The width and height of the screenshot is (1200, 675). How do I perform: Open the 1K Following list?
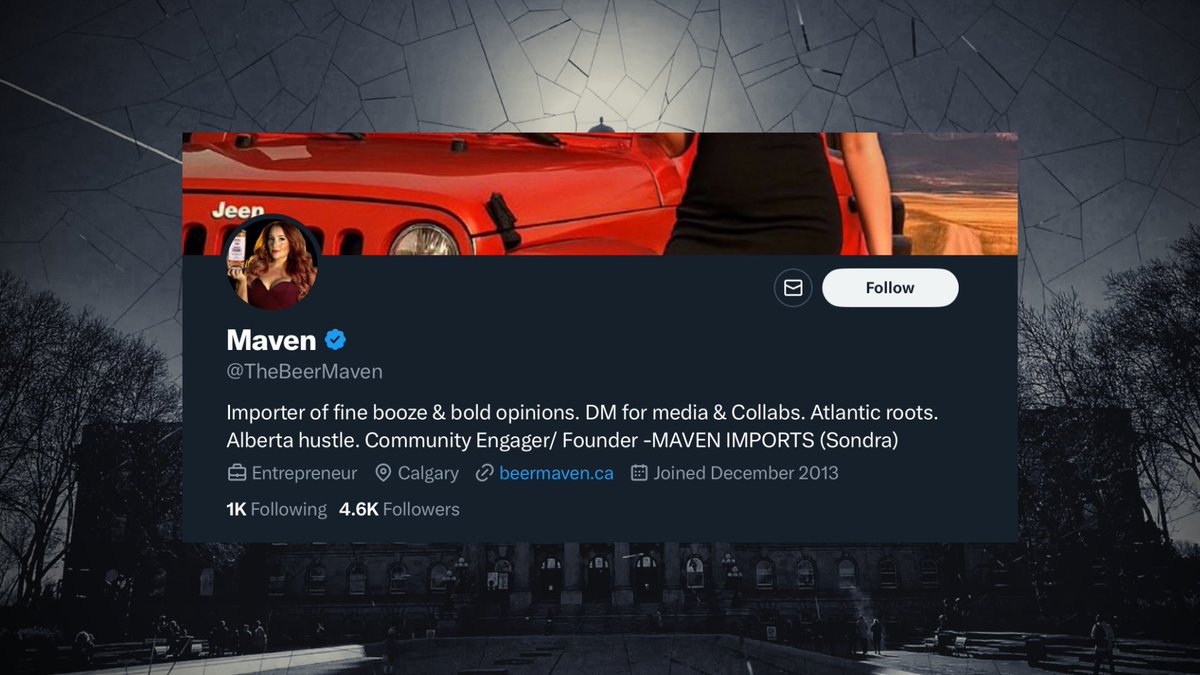pos(277,509)
